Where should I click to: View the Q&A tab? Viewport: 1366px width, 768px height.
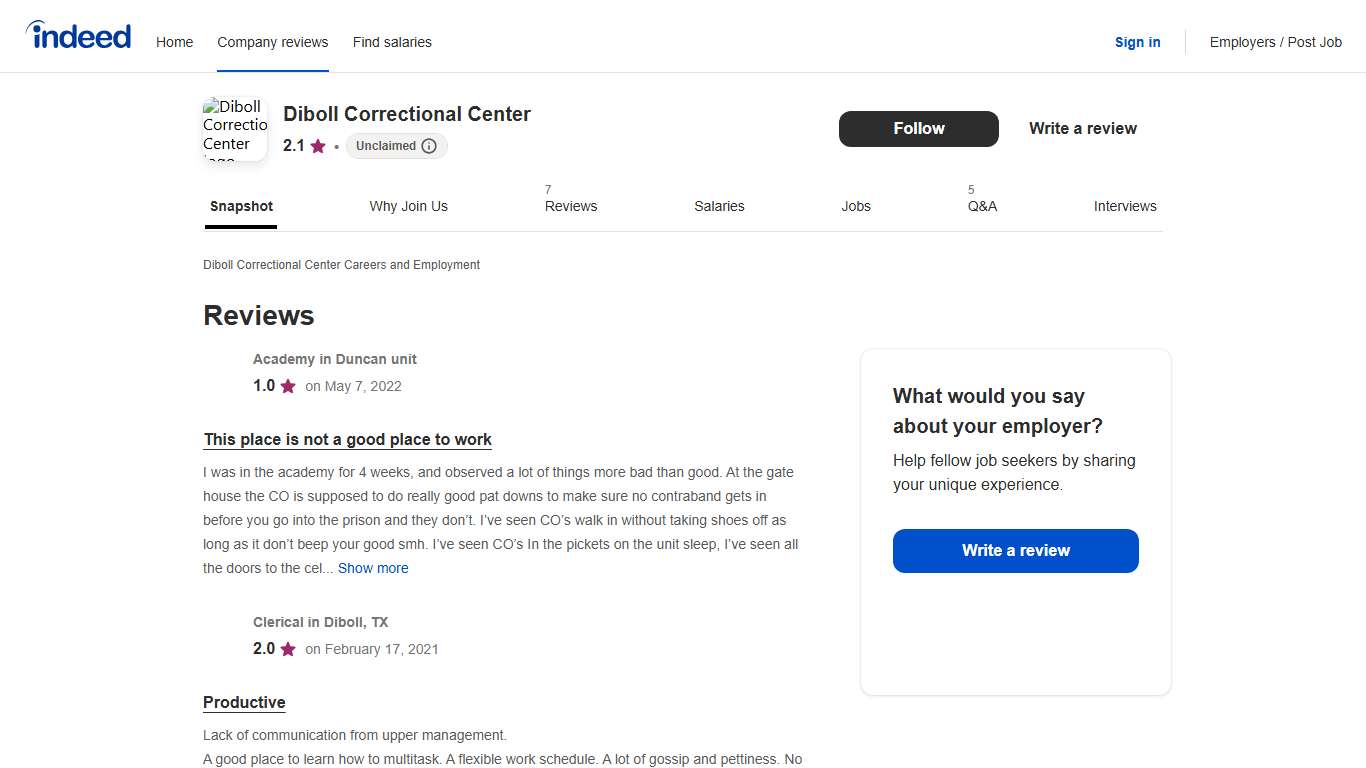point(982,206)
